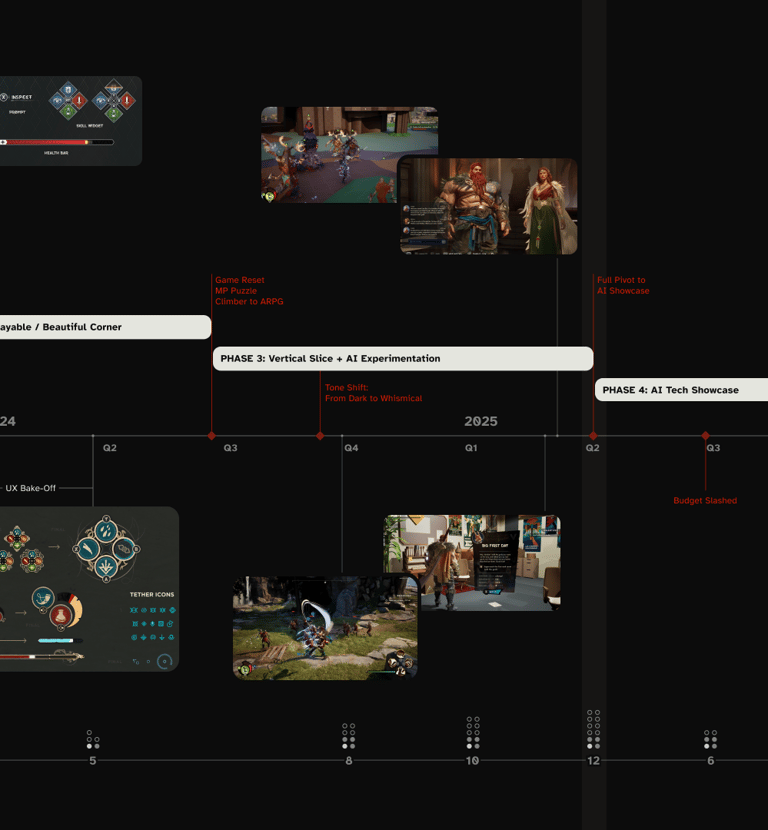Click the Budget Slashed diamond marker on timeline
768x830 pixels.
(706, 436)
